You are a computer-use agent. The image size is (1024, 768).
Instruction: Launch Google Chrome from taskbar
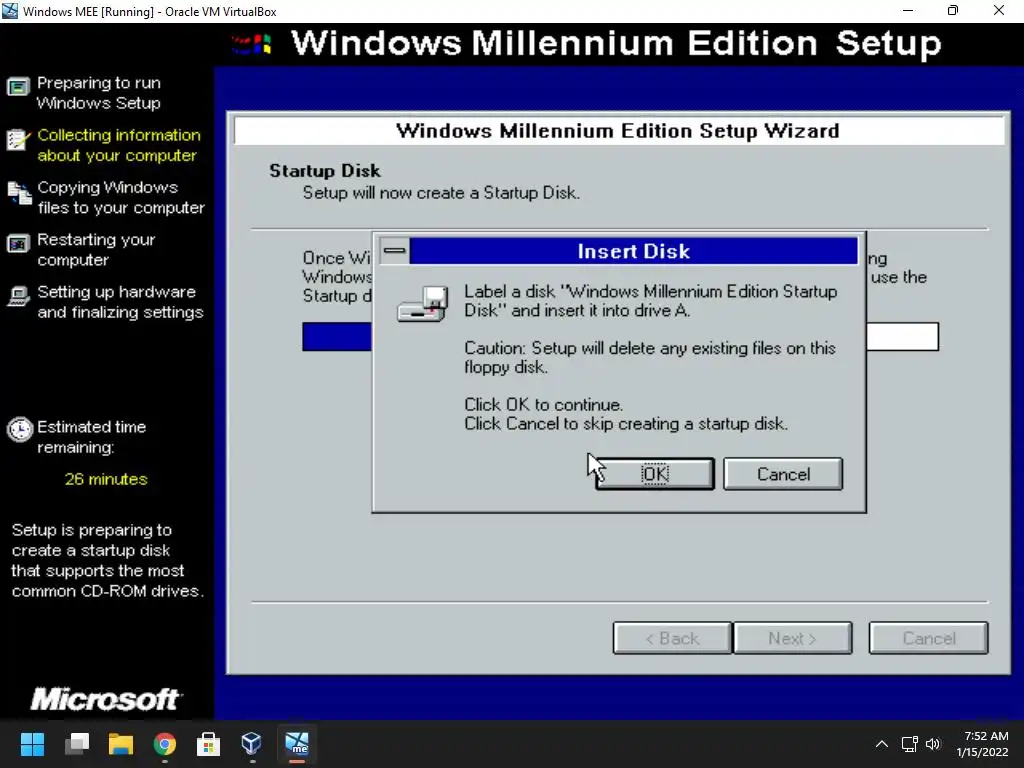pyautogui.click(x=165, y=744)
